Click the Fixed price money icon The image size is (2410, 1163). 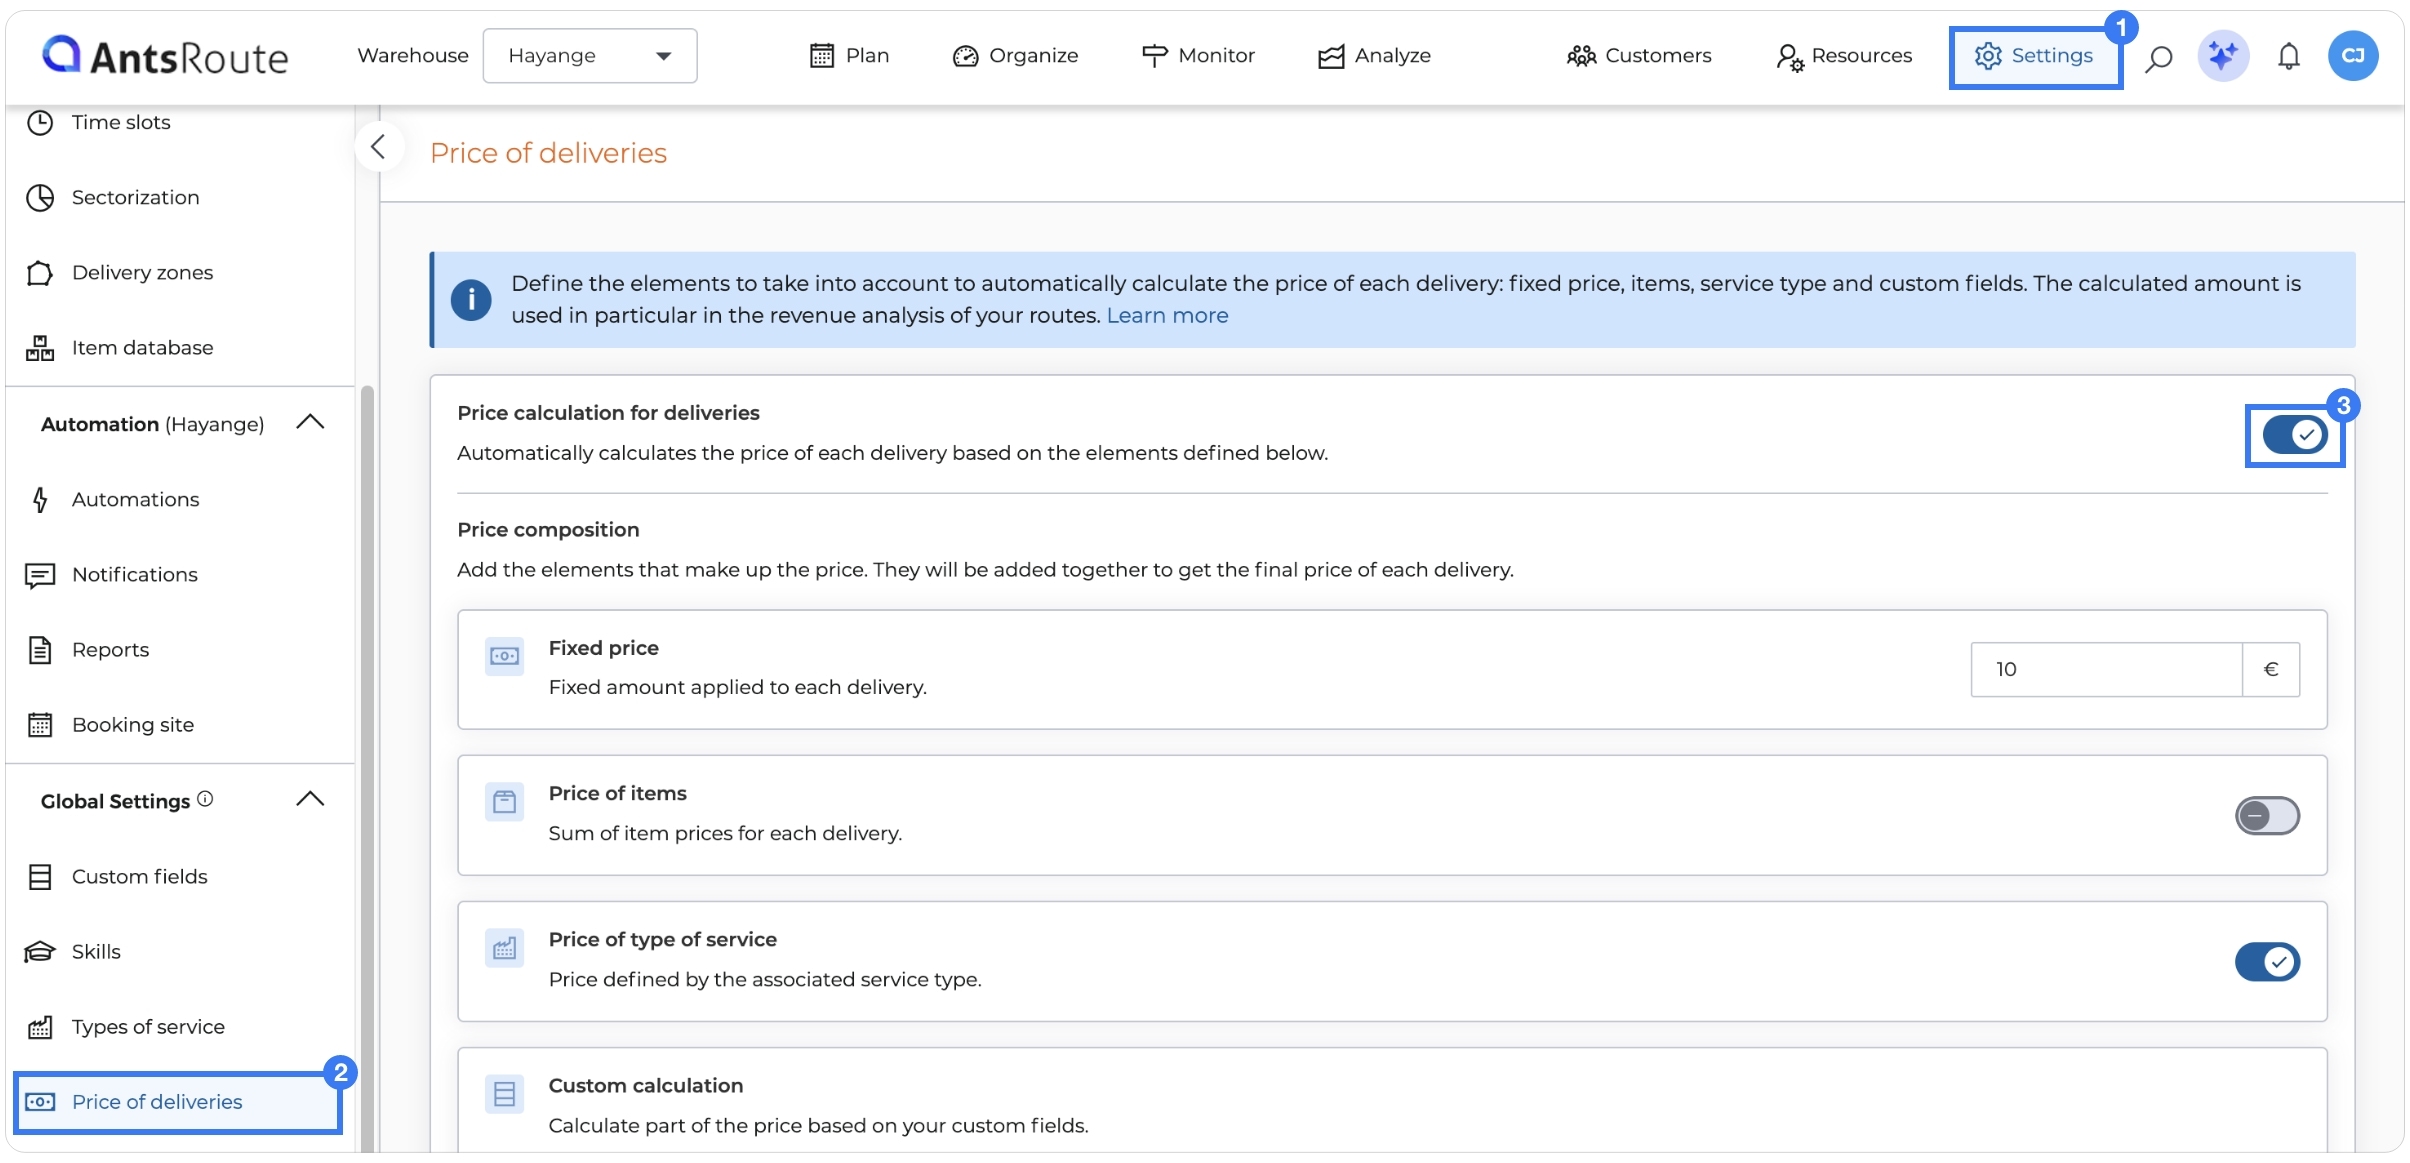click(504, 657)
